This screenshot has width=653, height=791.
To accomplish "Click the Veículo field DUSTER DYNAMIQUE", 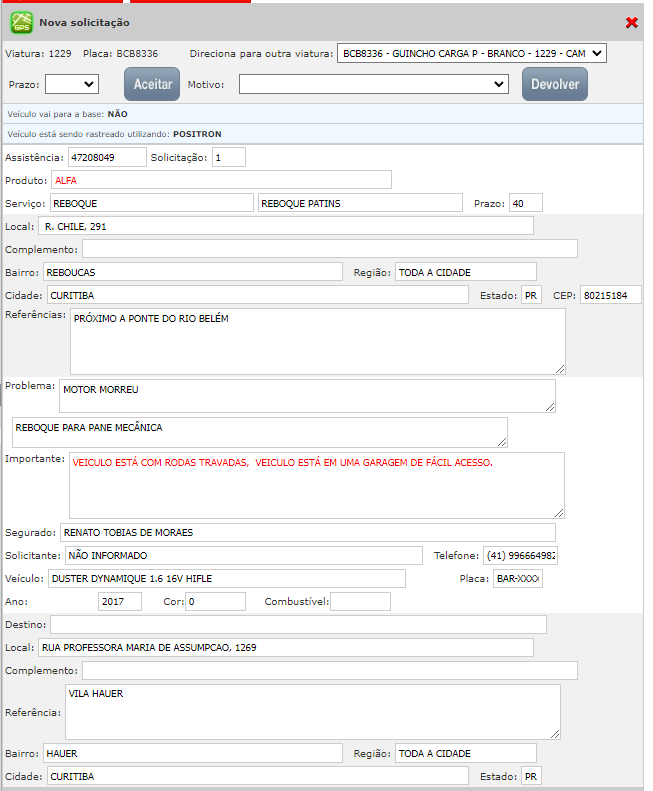I will (x=226, y=578).
